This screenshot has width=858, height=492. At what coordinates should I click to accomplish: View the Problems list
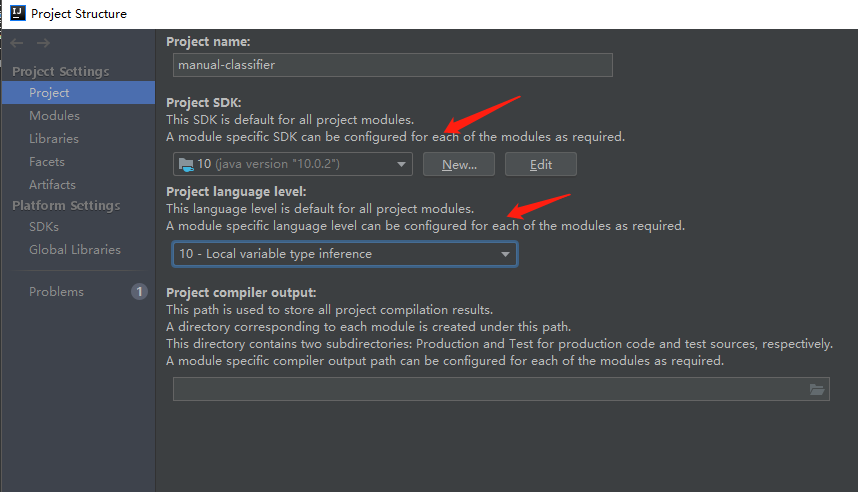tap(56, 292)
